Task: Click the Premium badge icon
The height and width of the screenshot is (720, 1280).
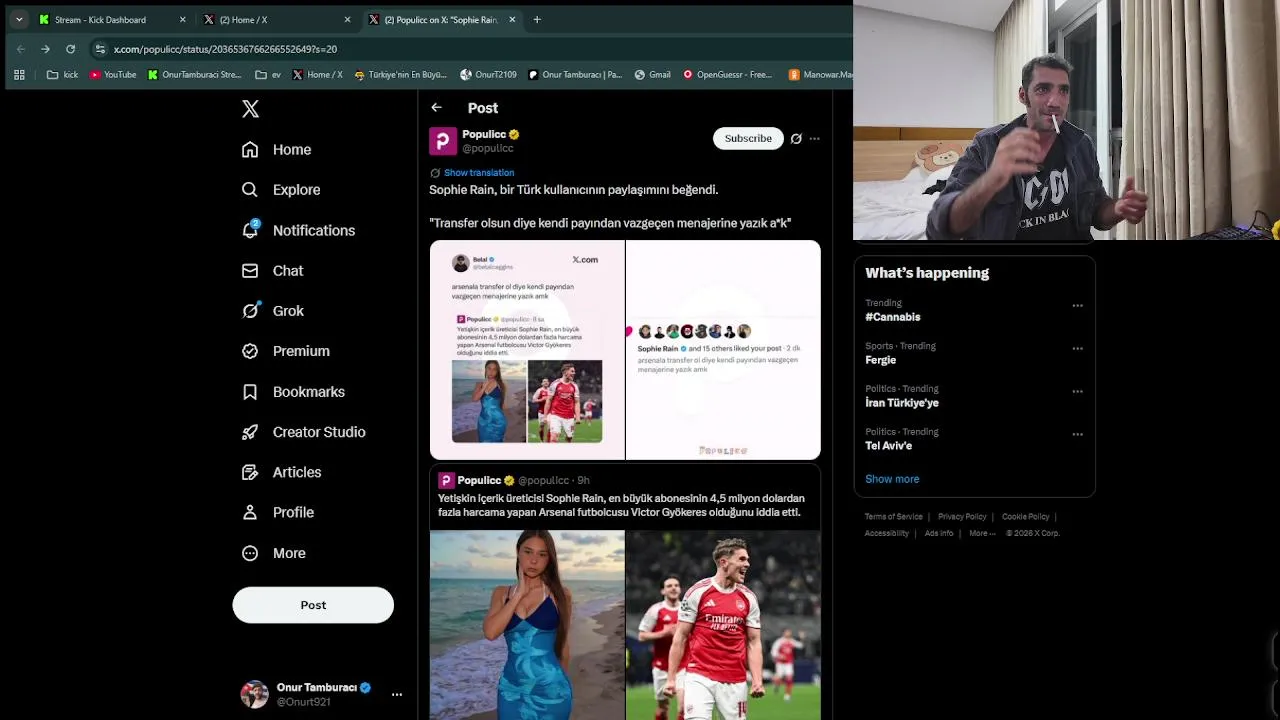Action: point(250,351)
